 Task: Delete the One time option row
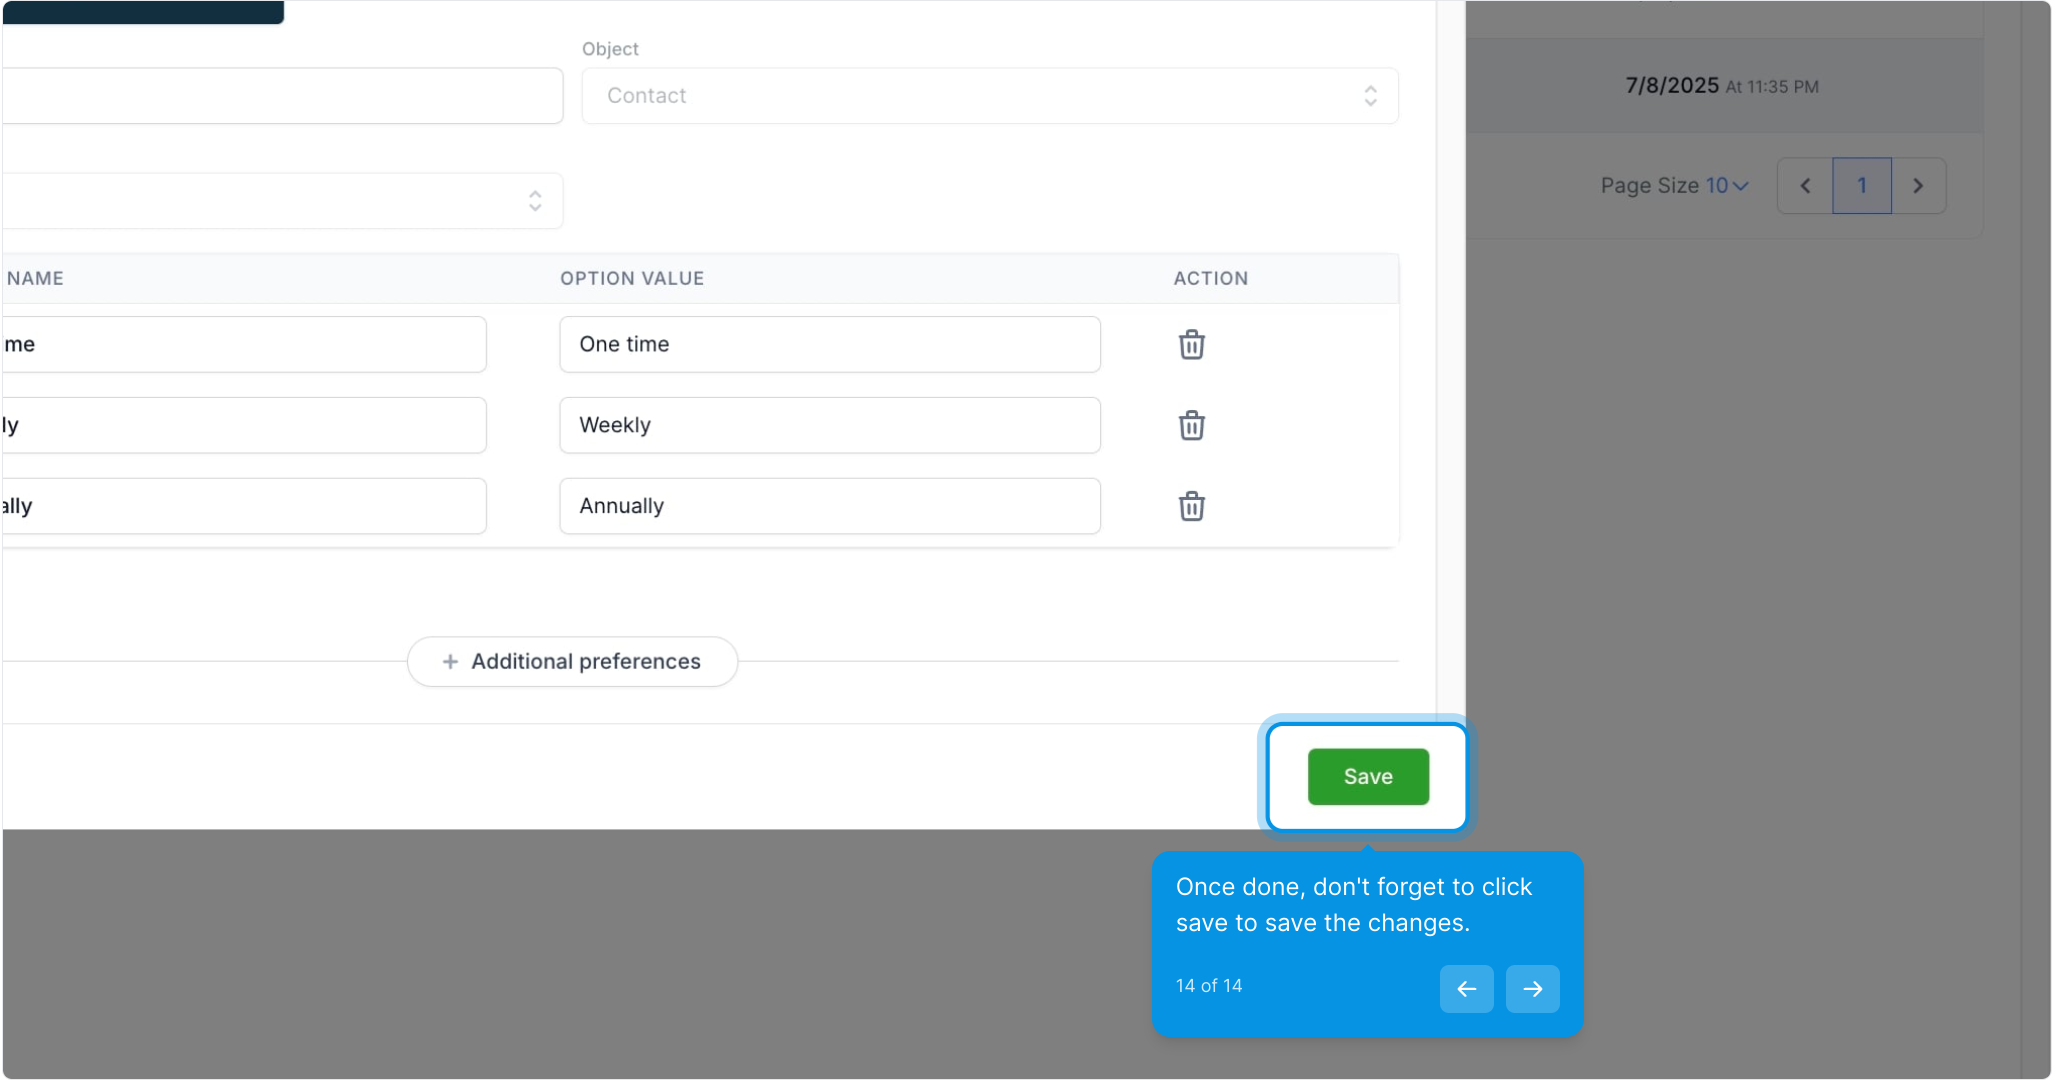pyautogui.click(x=1191, y=344)
